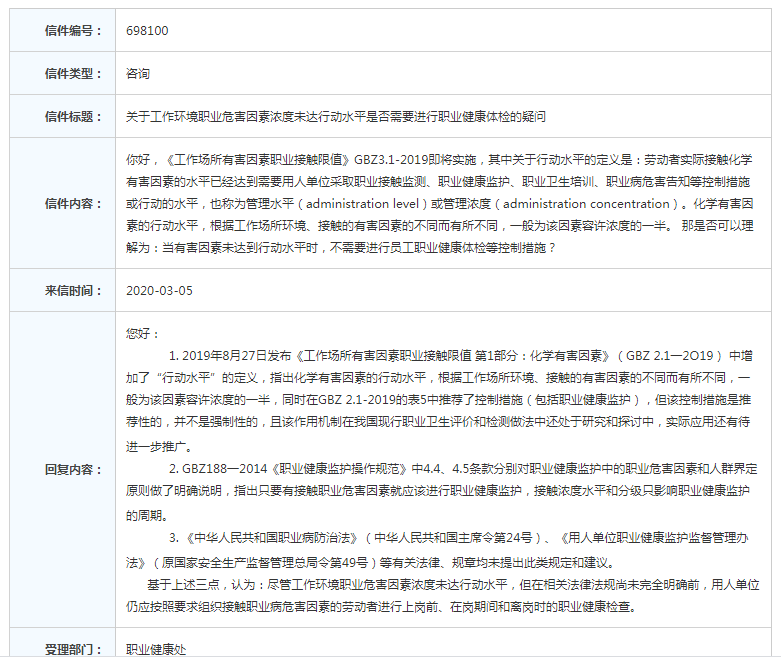Click the 信件编号 row label

tap(73, 31)
